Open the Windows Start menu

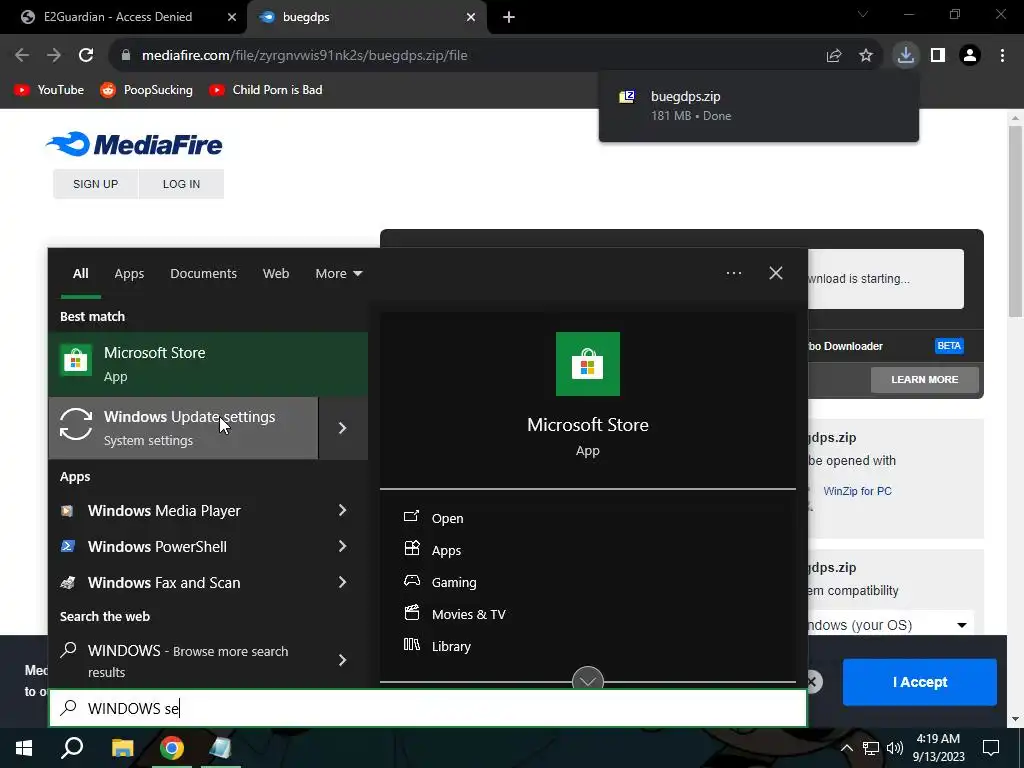24,748
